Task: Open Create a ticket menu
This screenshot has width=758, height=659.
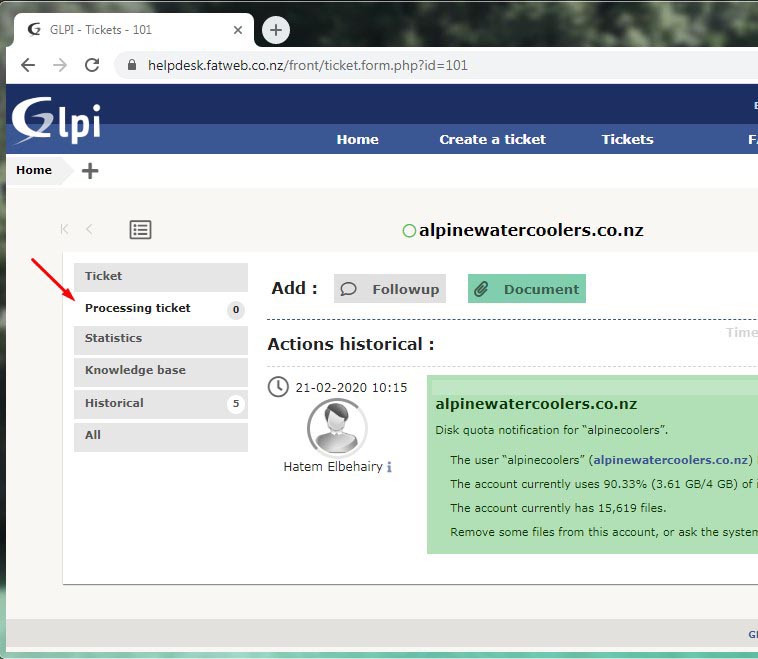Action: [492, 139]
